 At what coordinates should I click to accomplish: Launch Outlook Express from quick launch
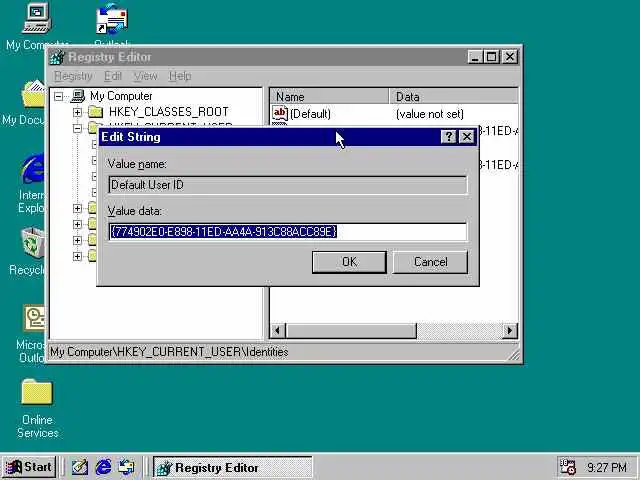pyautogui.click(x=126, y=467)
